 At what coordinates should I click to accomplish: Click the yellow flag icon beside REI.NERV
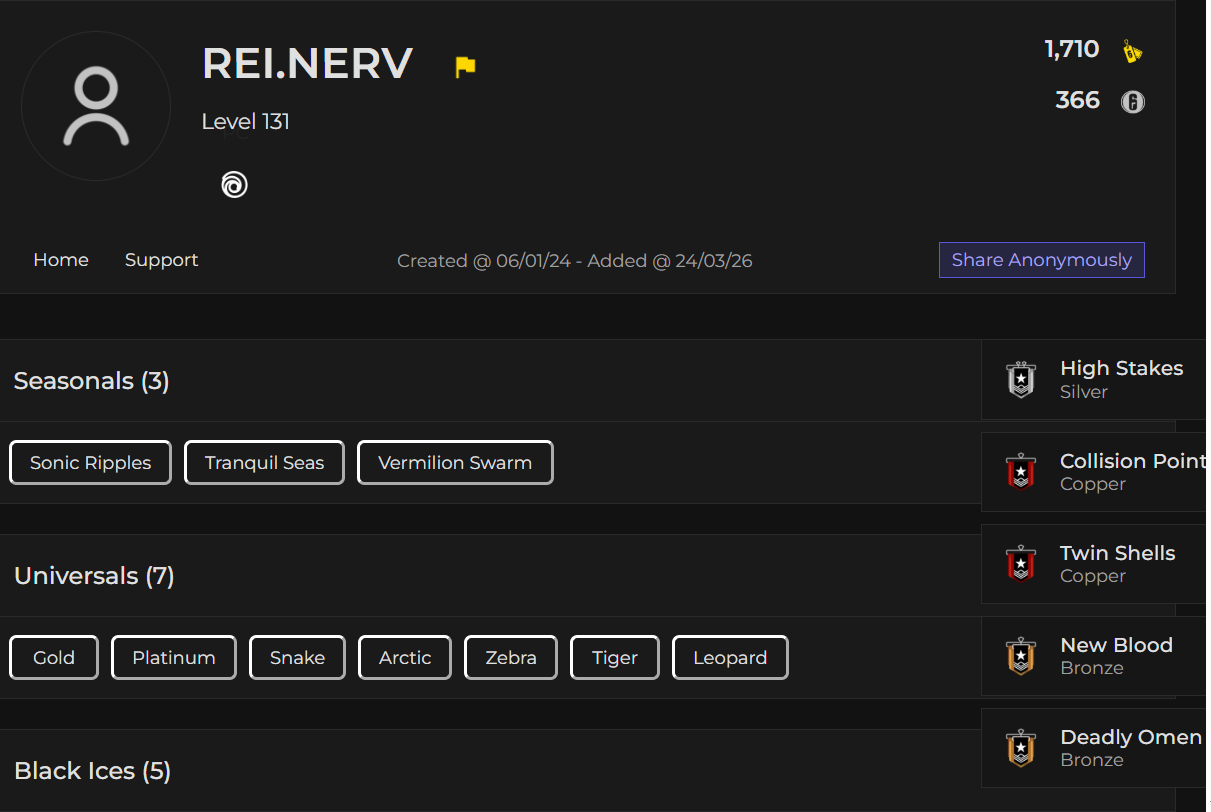click(465, 67)
